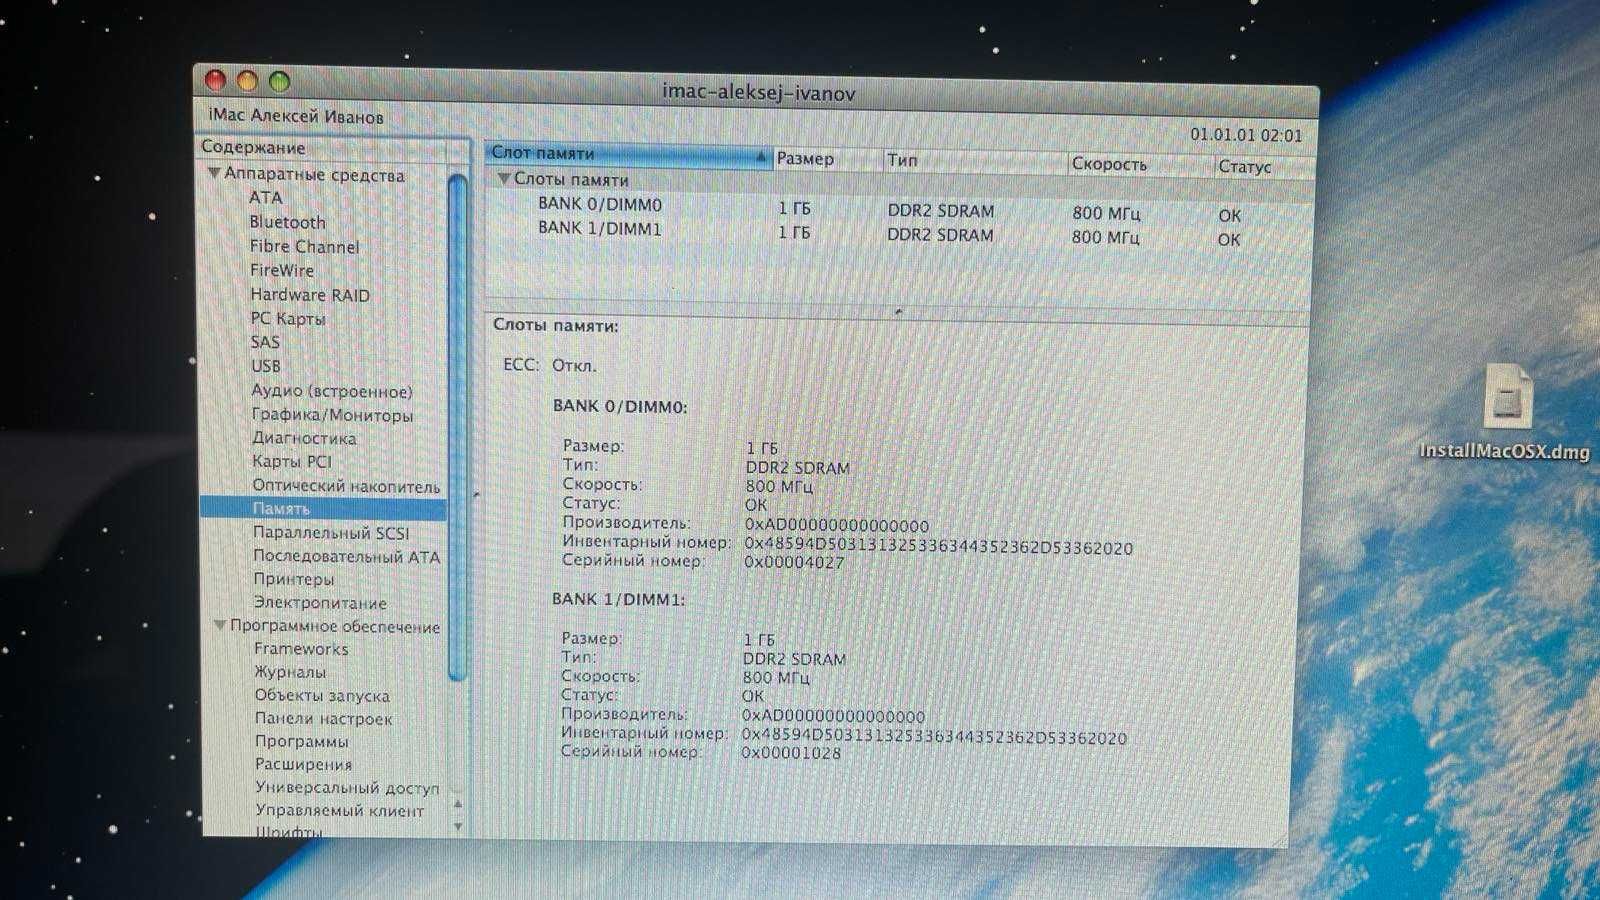Open Hardware RAID information

click(310, 295)
